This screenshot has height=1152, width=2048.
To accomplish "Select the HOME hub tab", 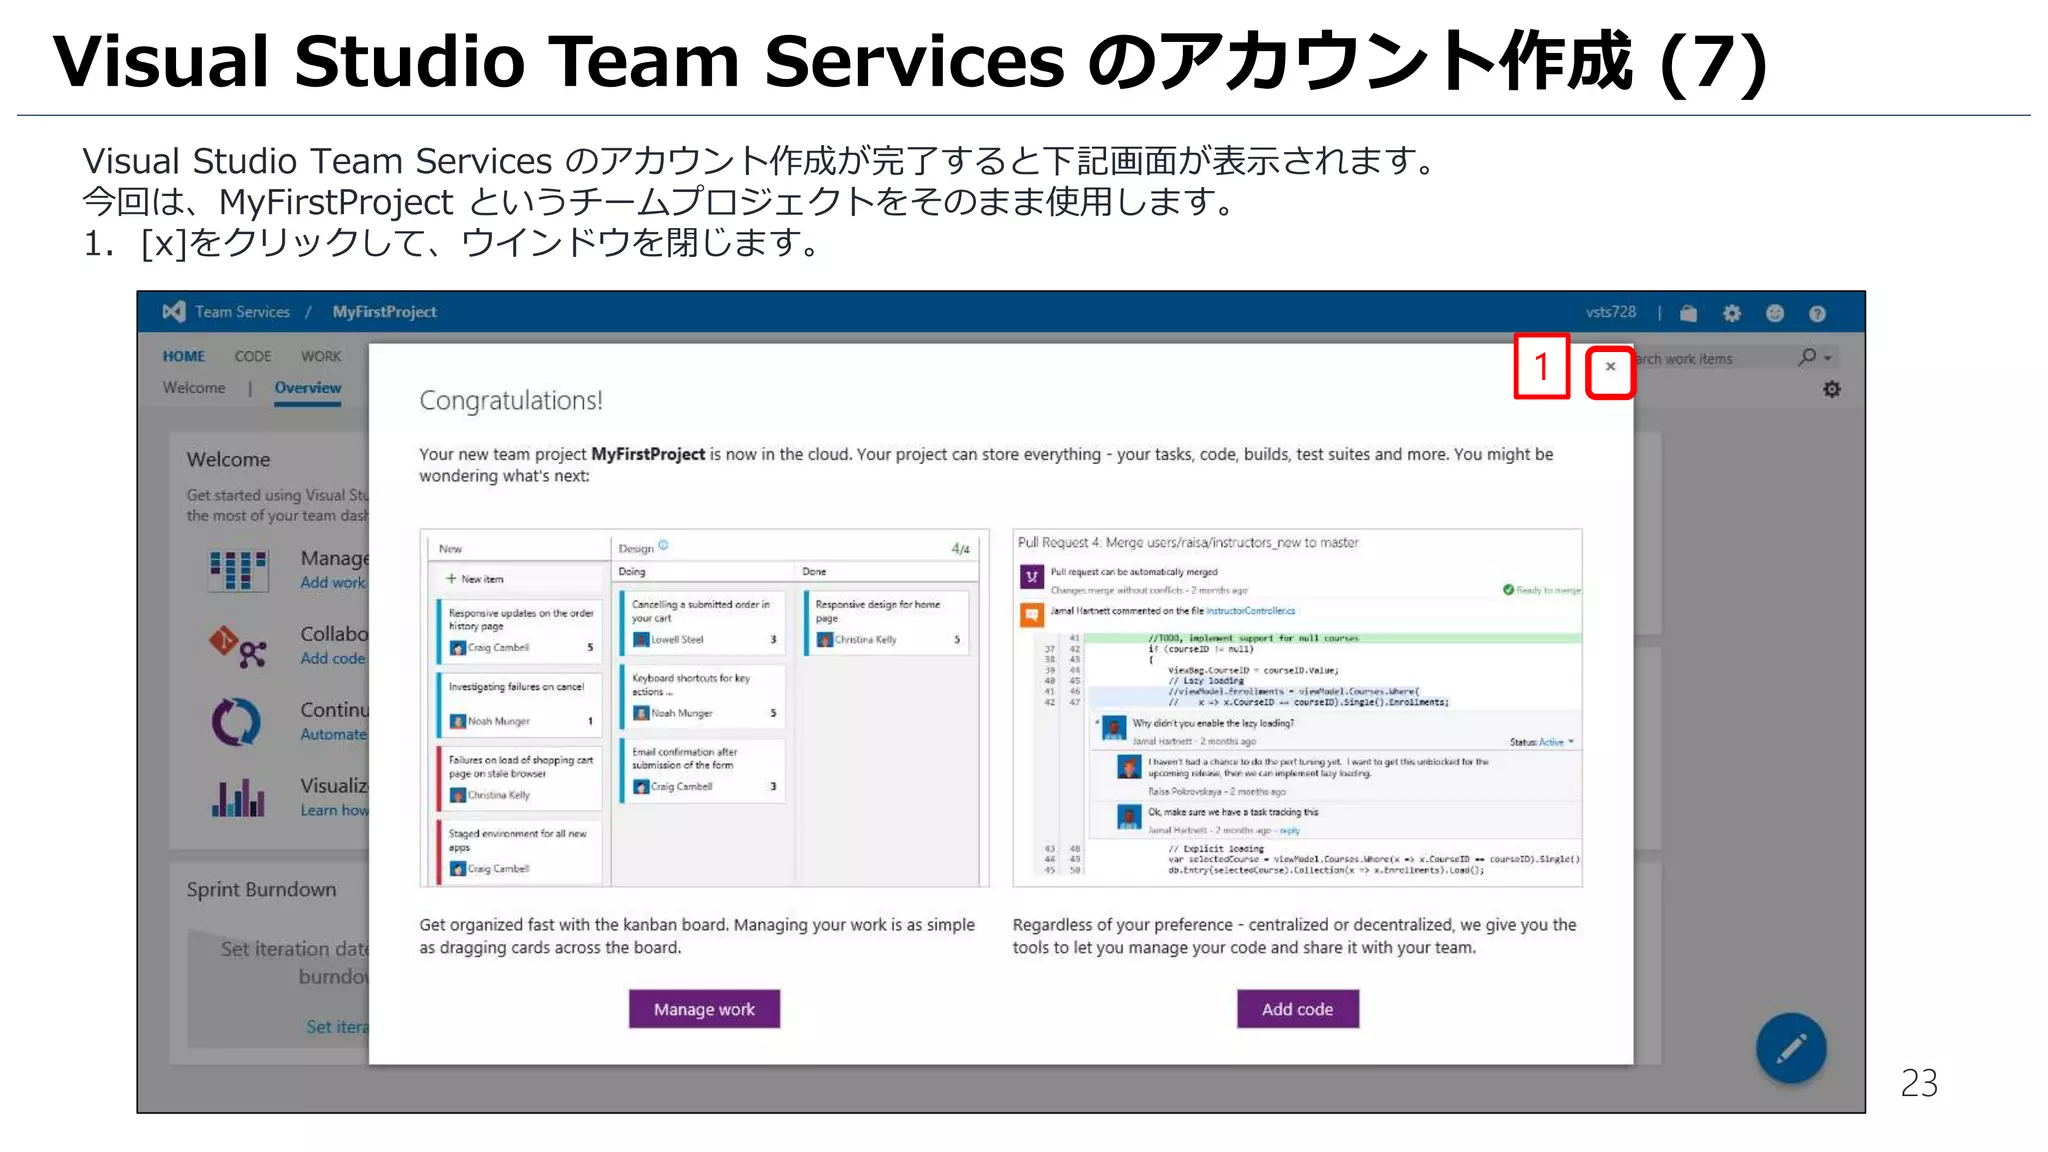I will click(184, 356).
